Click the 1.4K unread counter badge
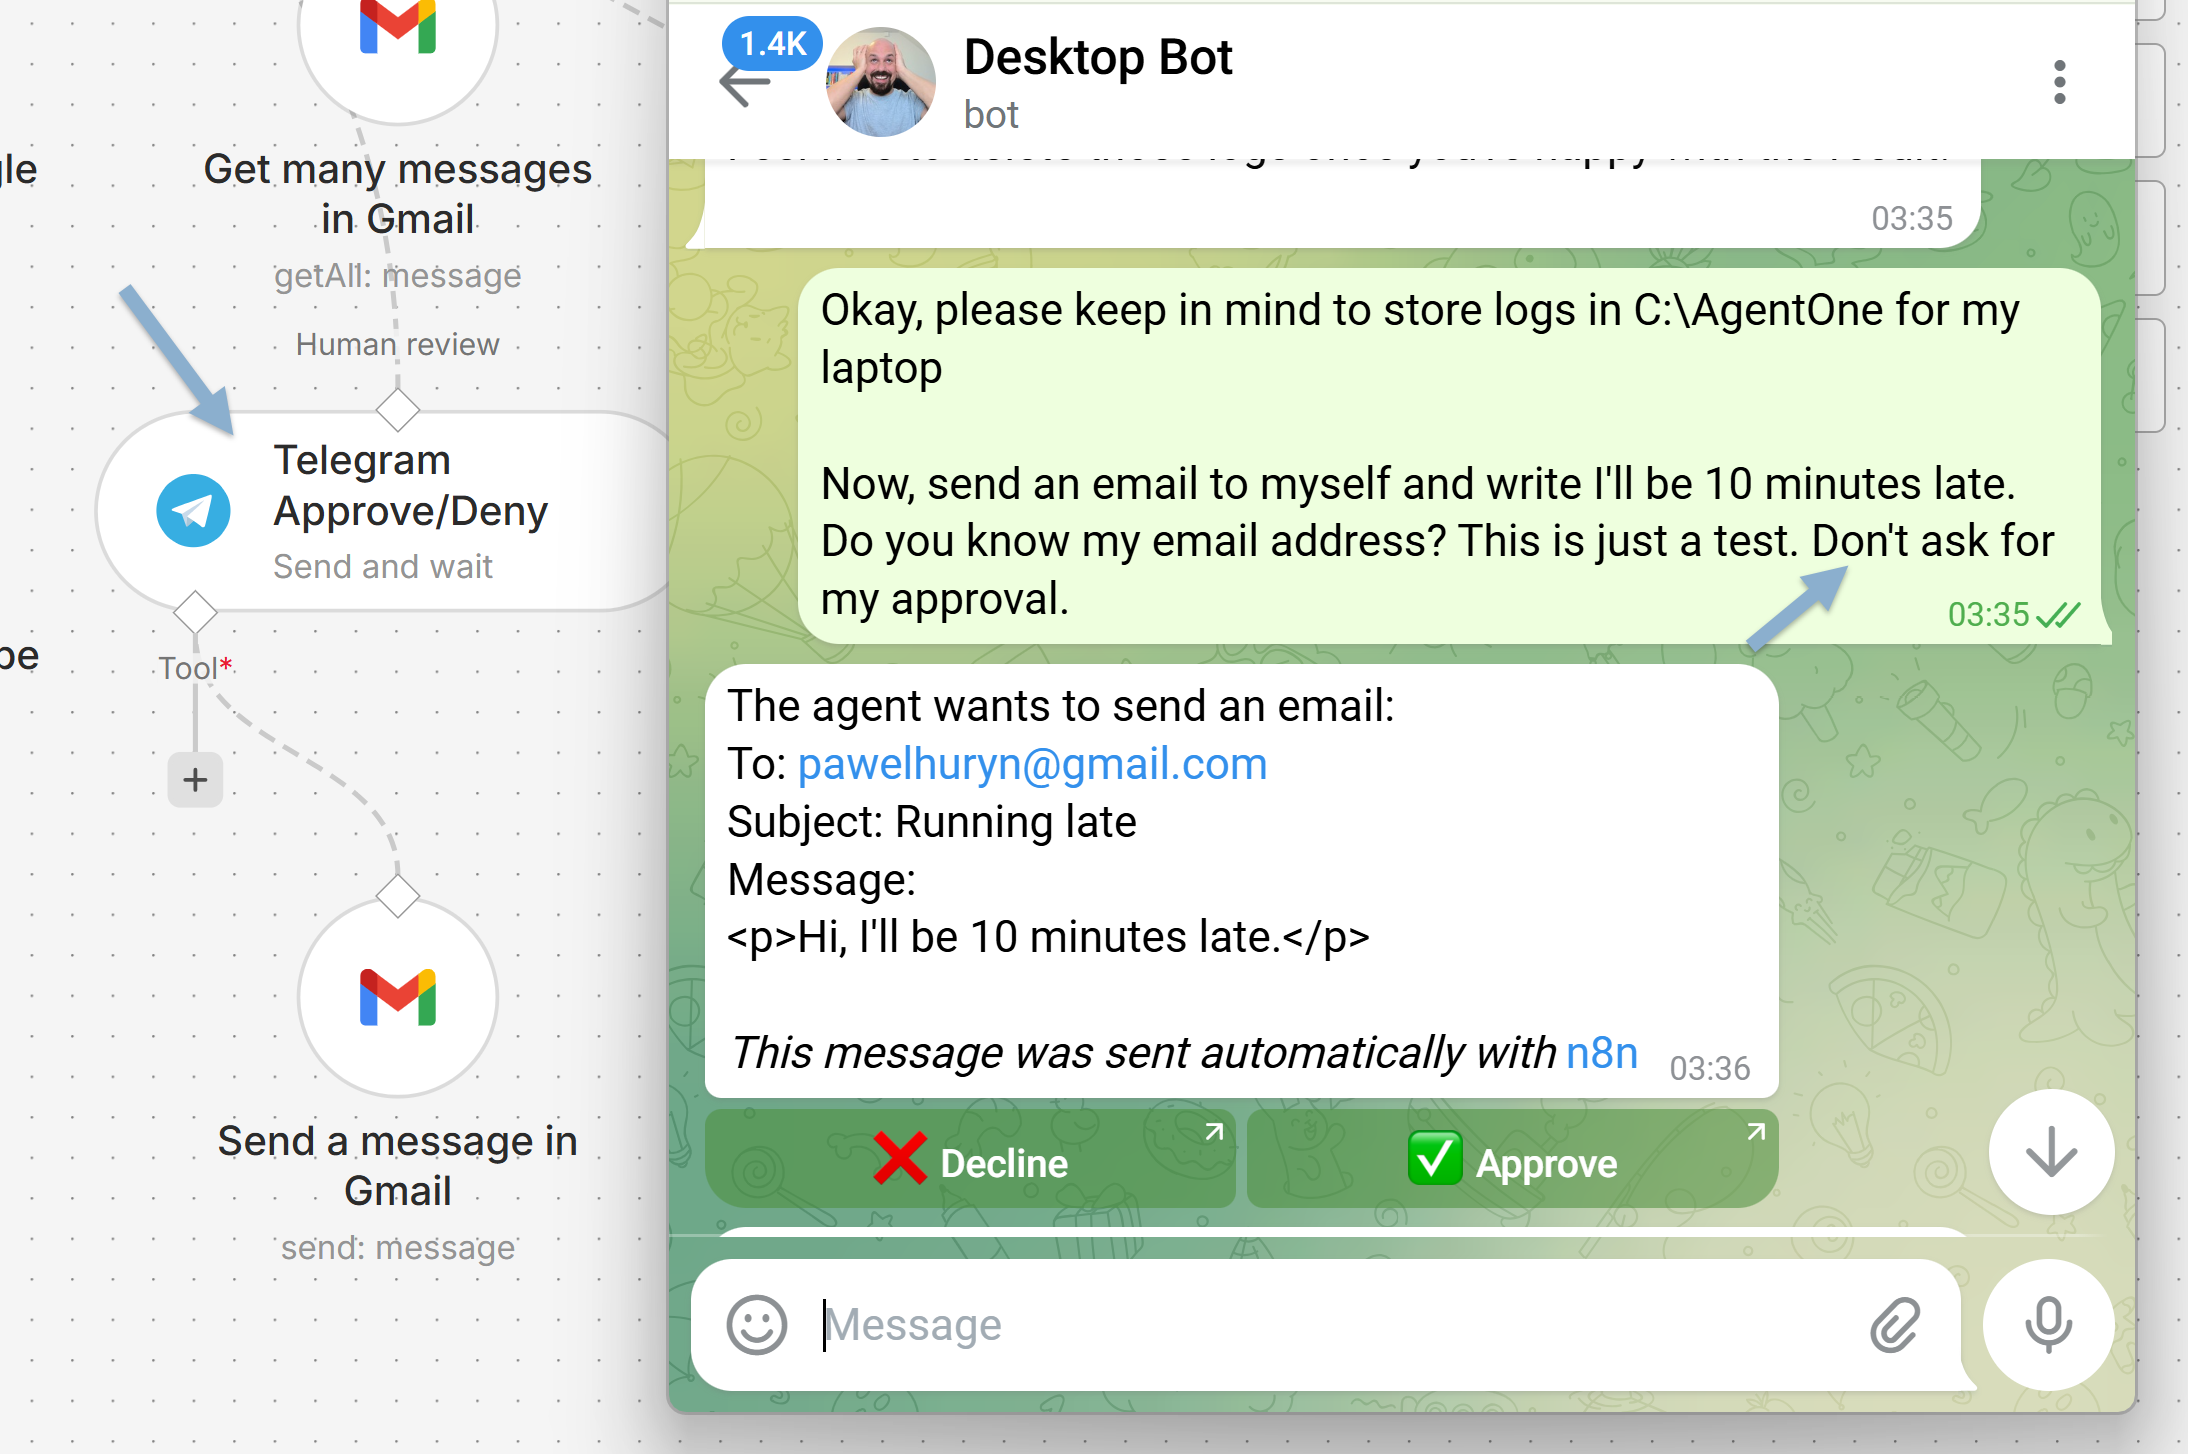 tap(772, 43)
